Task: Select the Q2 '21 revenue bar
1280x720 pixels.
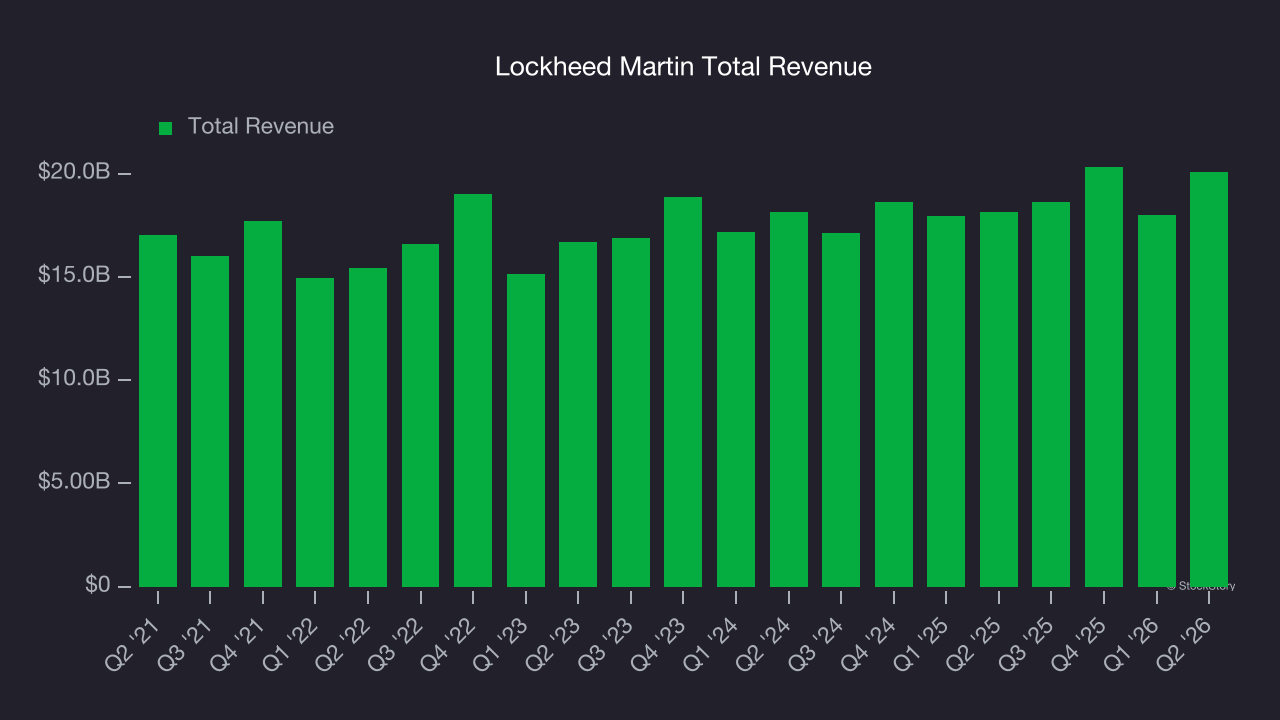Action: pyautogui.click(x=158, y=411)
